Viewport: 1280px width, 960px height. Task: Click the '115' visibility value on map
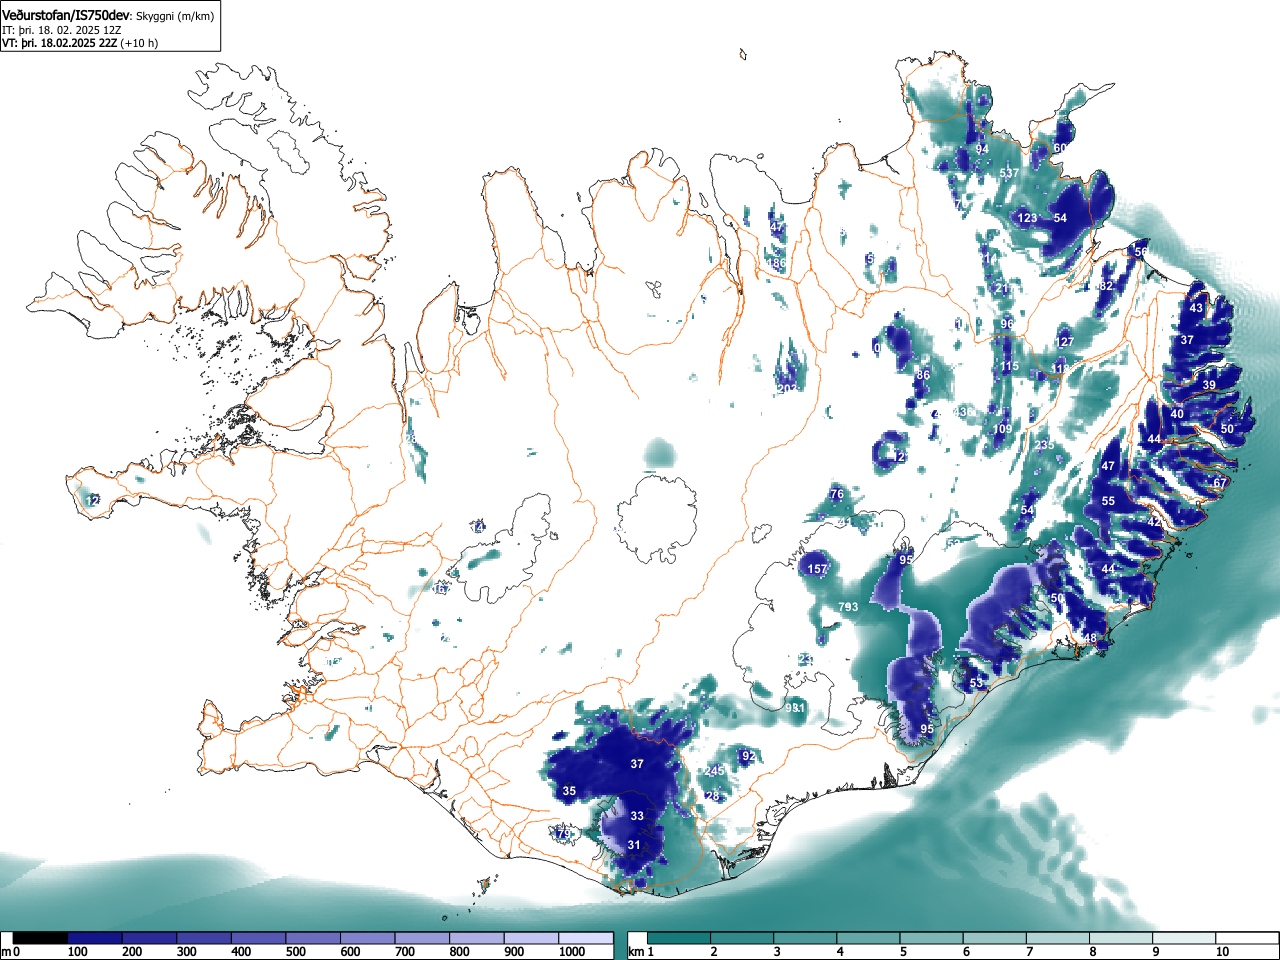click(x=1010, y=367)
